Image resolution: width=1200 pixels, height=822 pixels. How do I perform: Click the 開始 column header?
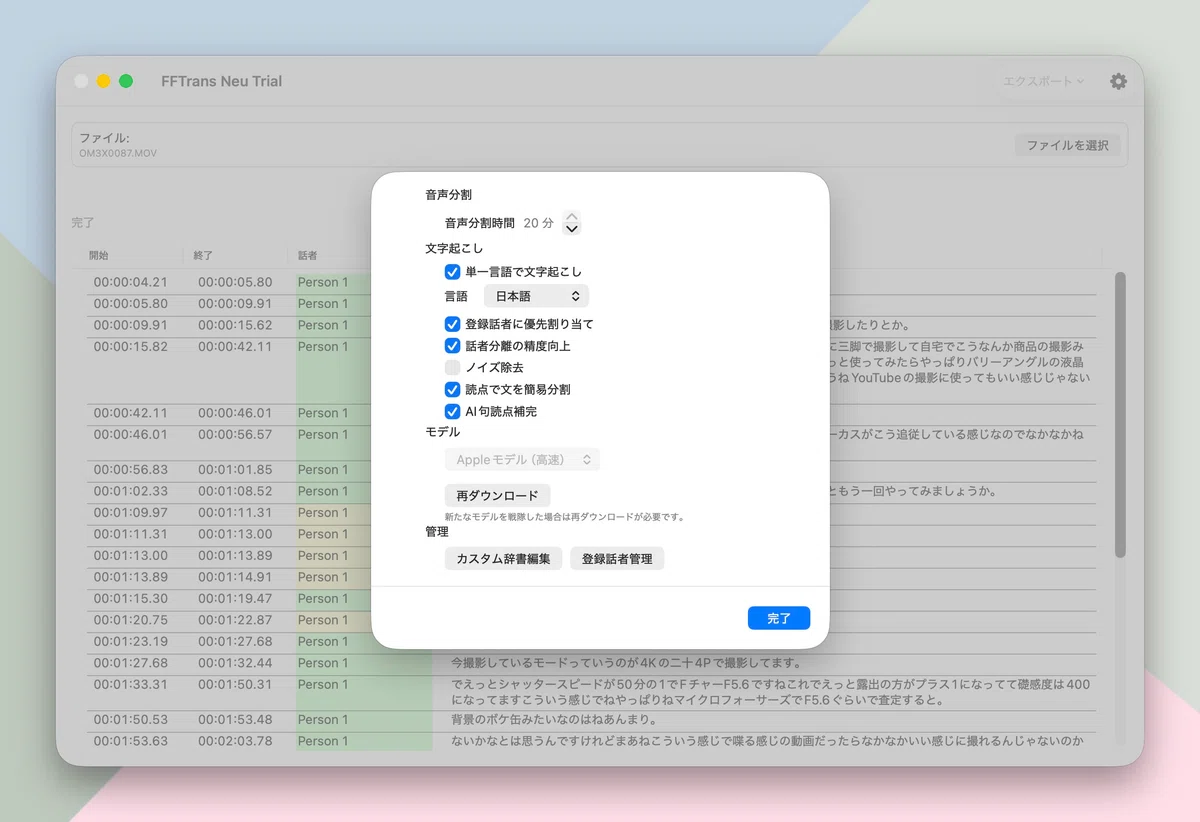98,256
